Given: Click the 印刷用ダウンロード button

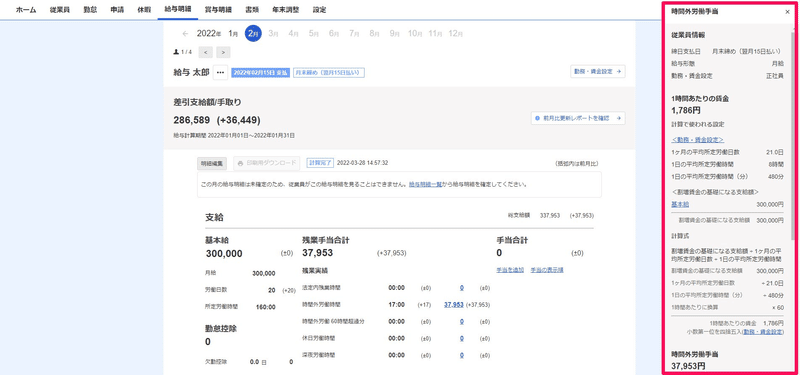Looking at the screenshot, I should click(x=267, y=163).
